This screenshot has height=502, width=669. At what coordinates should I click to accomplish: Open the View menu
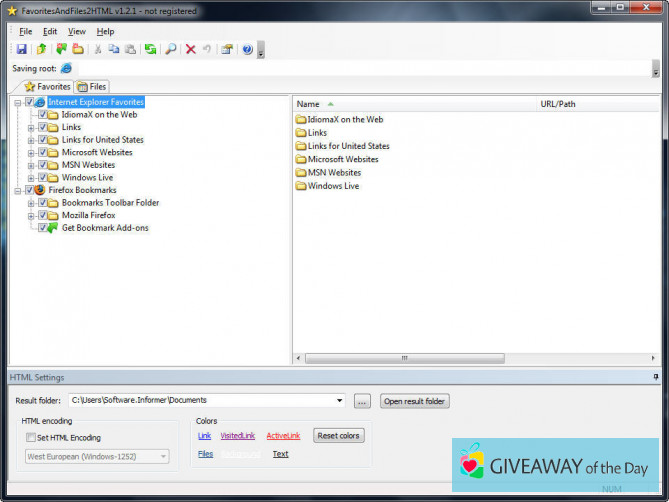click(x=76, y=31)
